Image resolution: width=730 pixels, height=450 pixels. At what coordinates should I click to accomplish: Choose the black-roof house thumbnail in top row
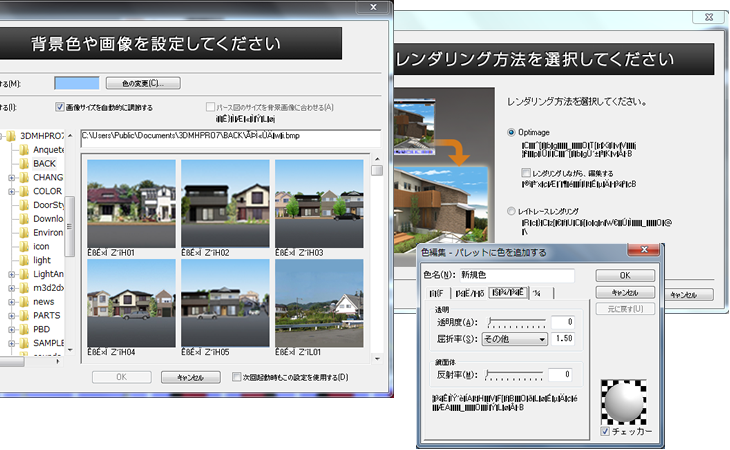tap(225, 203)
